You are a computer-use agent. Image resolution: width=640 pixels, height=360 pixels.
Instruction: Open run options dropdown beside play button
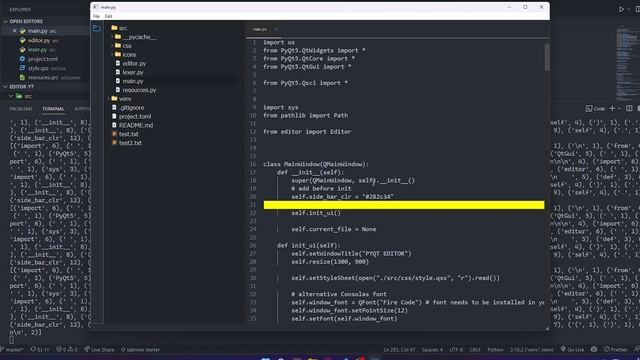coord(628,9)
